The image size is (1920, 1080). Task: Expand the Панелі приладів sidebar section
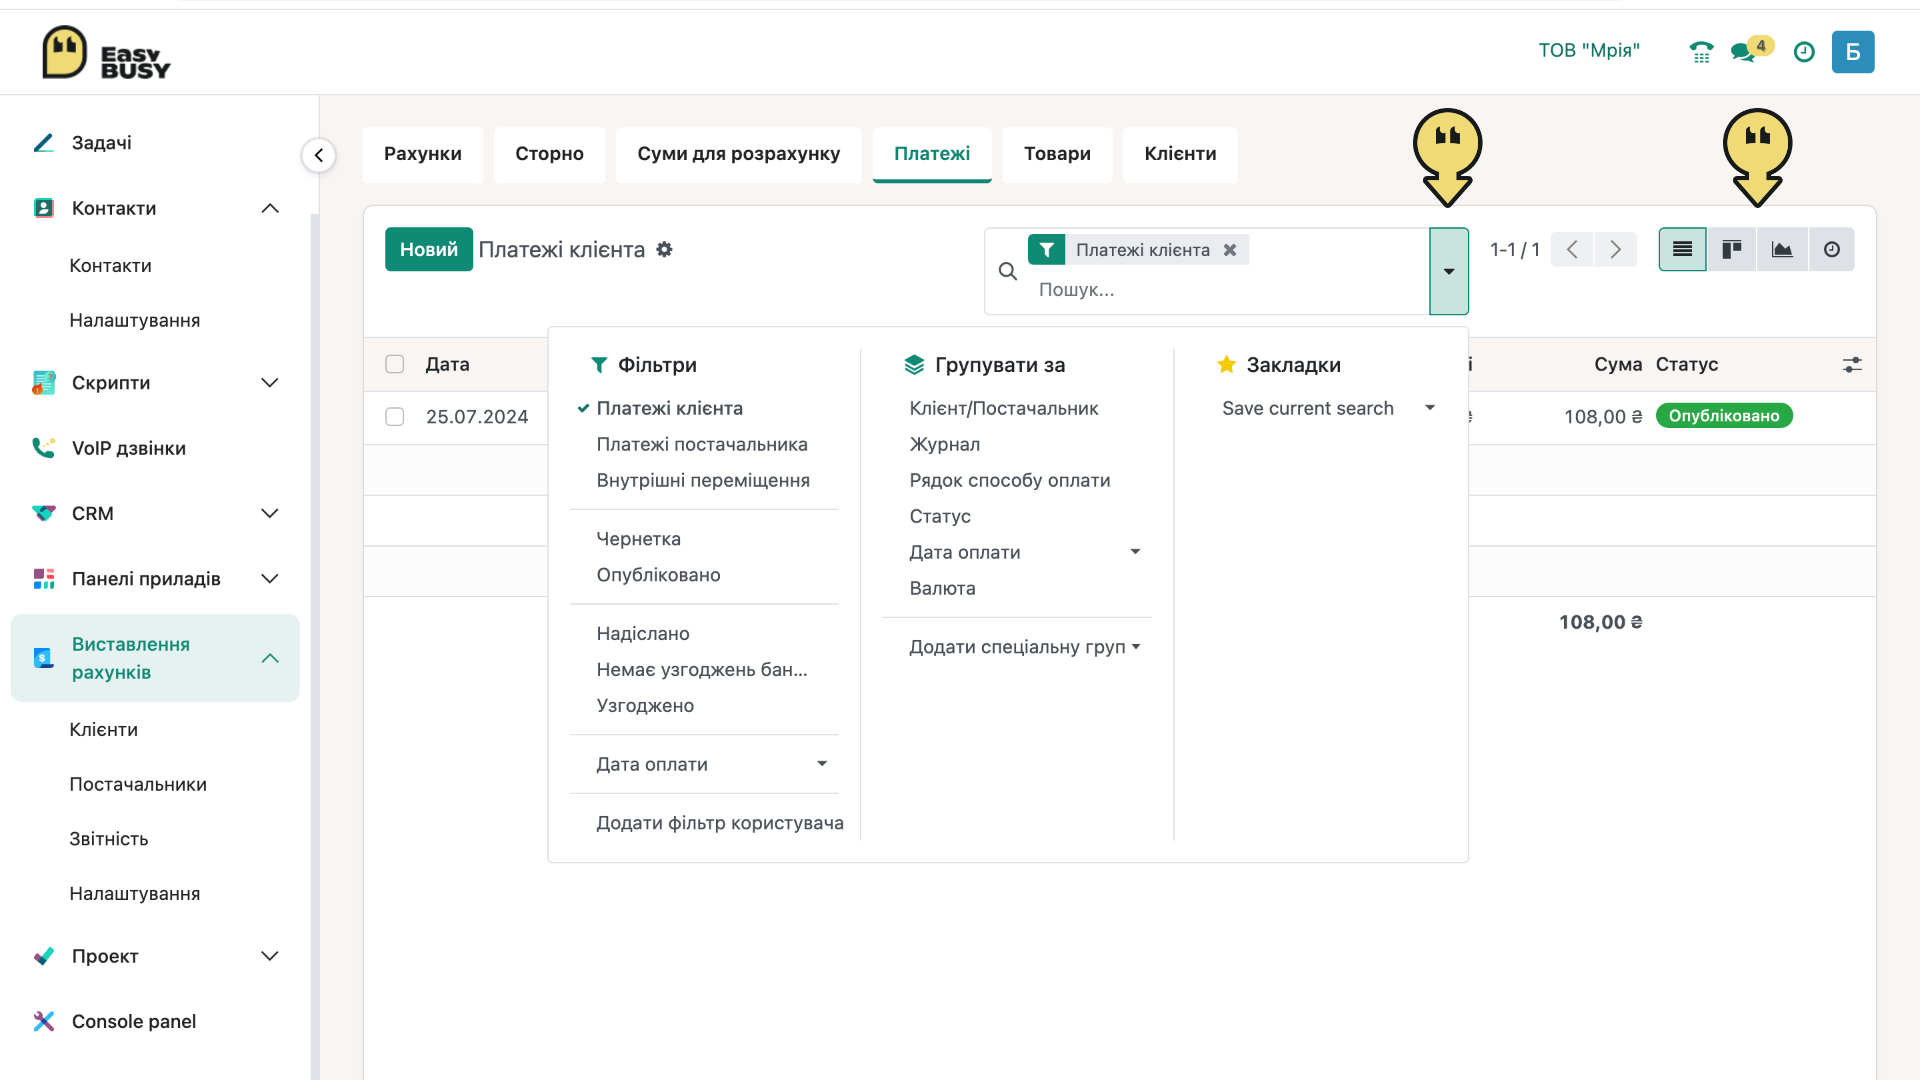click(270, 579)
